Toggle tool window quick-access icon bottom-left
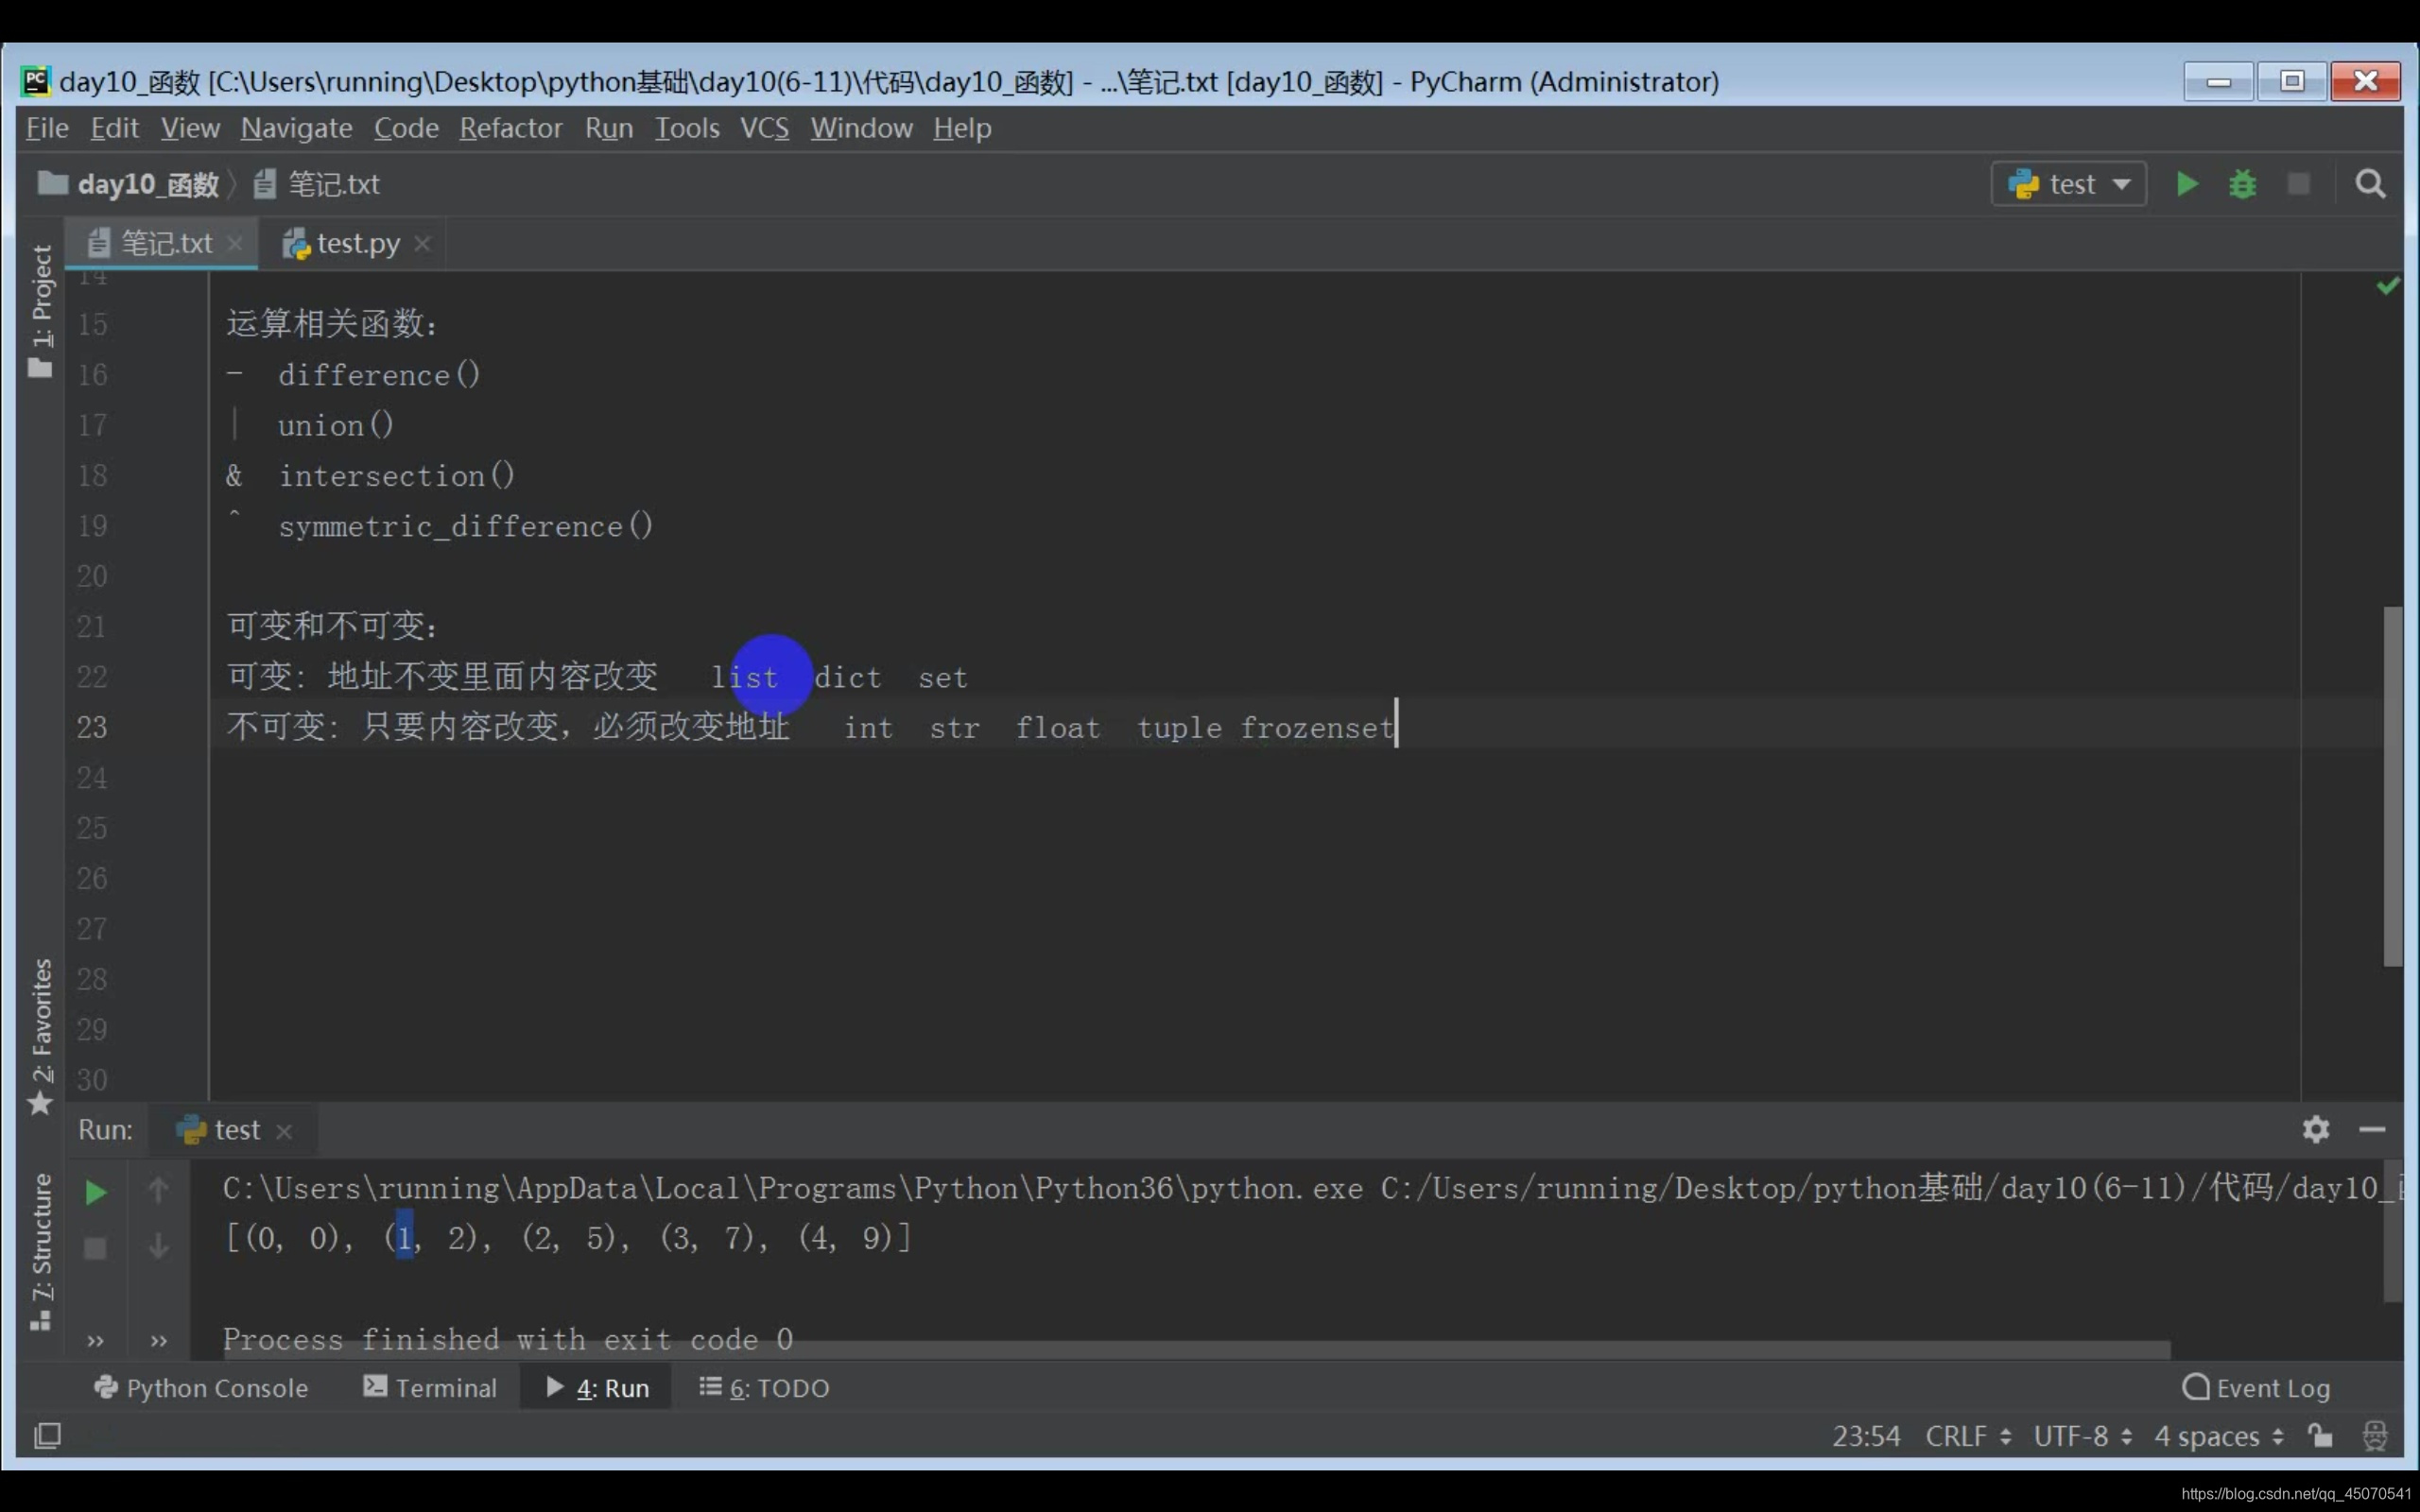Viewport: 2420px width, 1512px height. click(x=47, y=1436)
